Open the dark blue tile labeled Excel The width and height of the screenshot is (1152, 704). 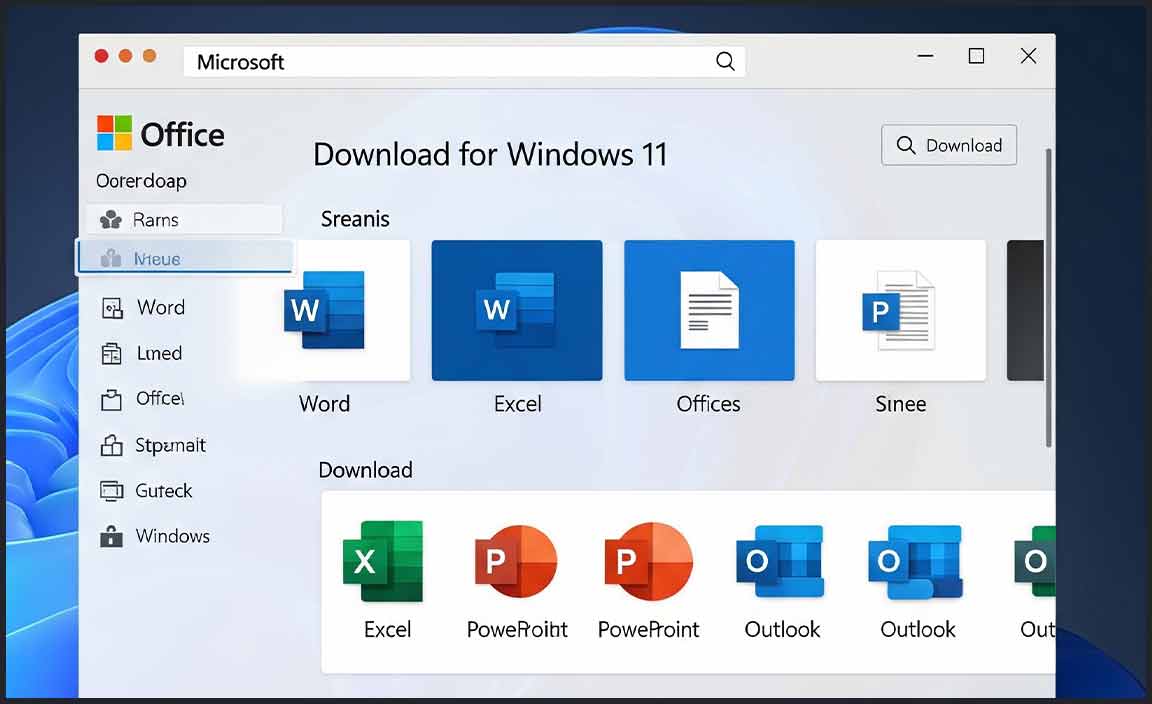click(x=516, y=310)
